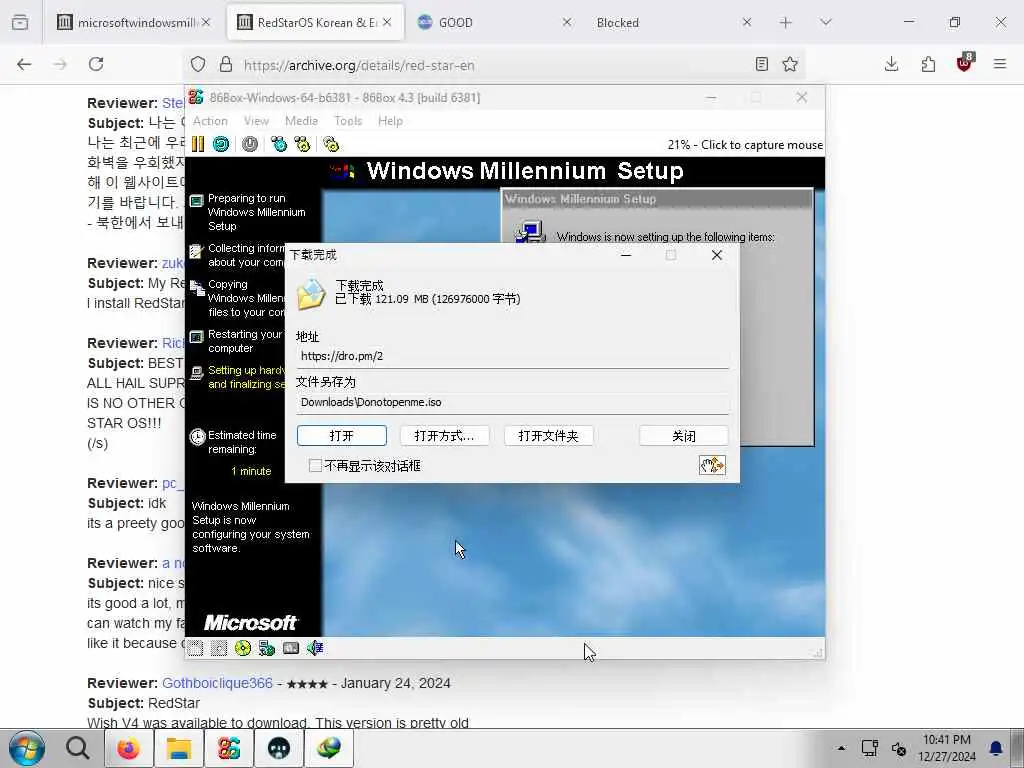This screenshot has height=768, width=1024.
Task: Open 86Box settings icon in toolbar
Action: pyautogui.click(x=330, y=144)
